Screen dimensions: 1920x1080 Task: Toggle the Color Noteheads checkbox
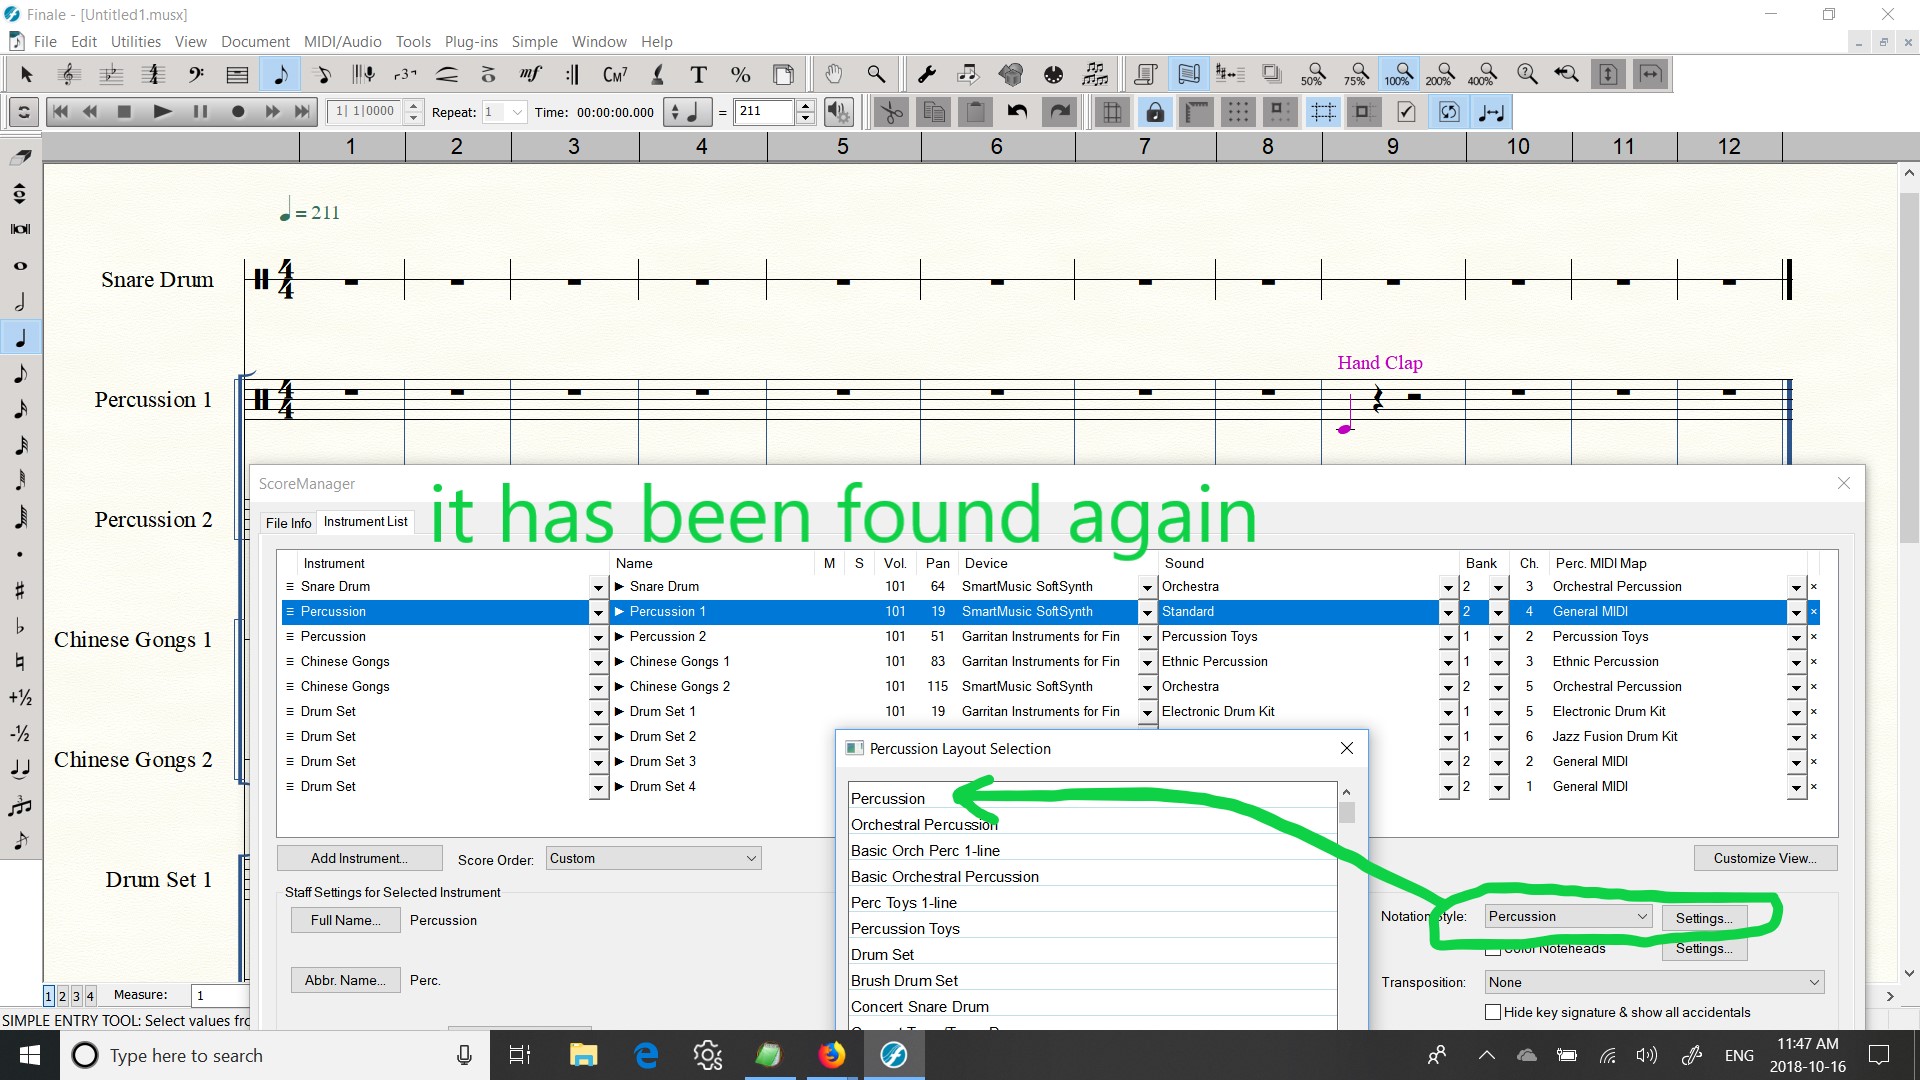point(1493,949)
